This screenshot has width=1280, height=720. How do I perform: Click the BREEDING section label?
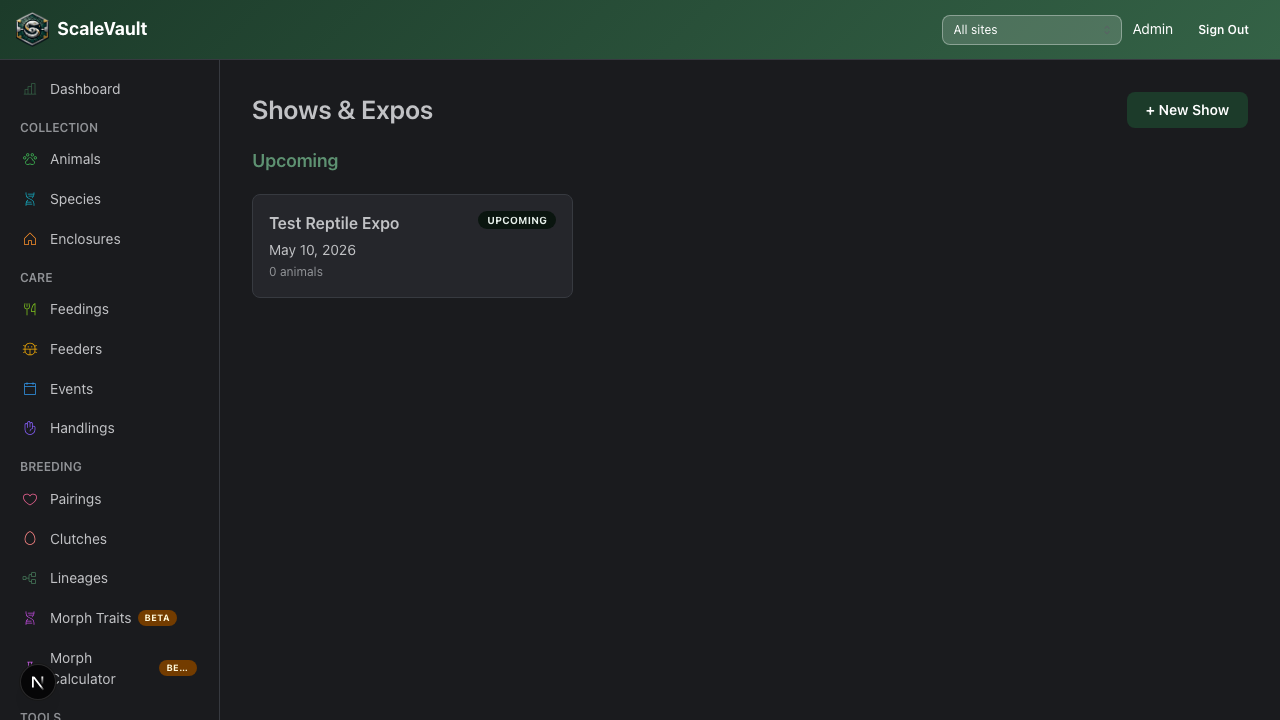click(x=51, y=467)
